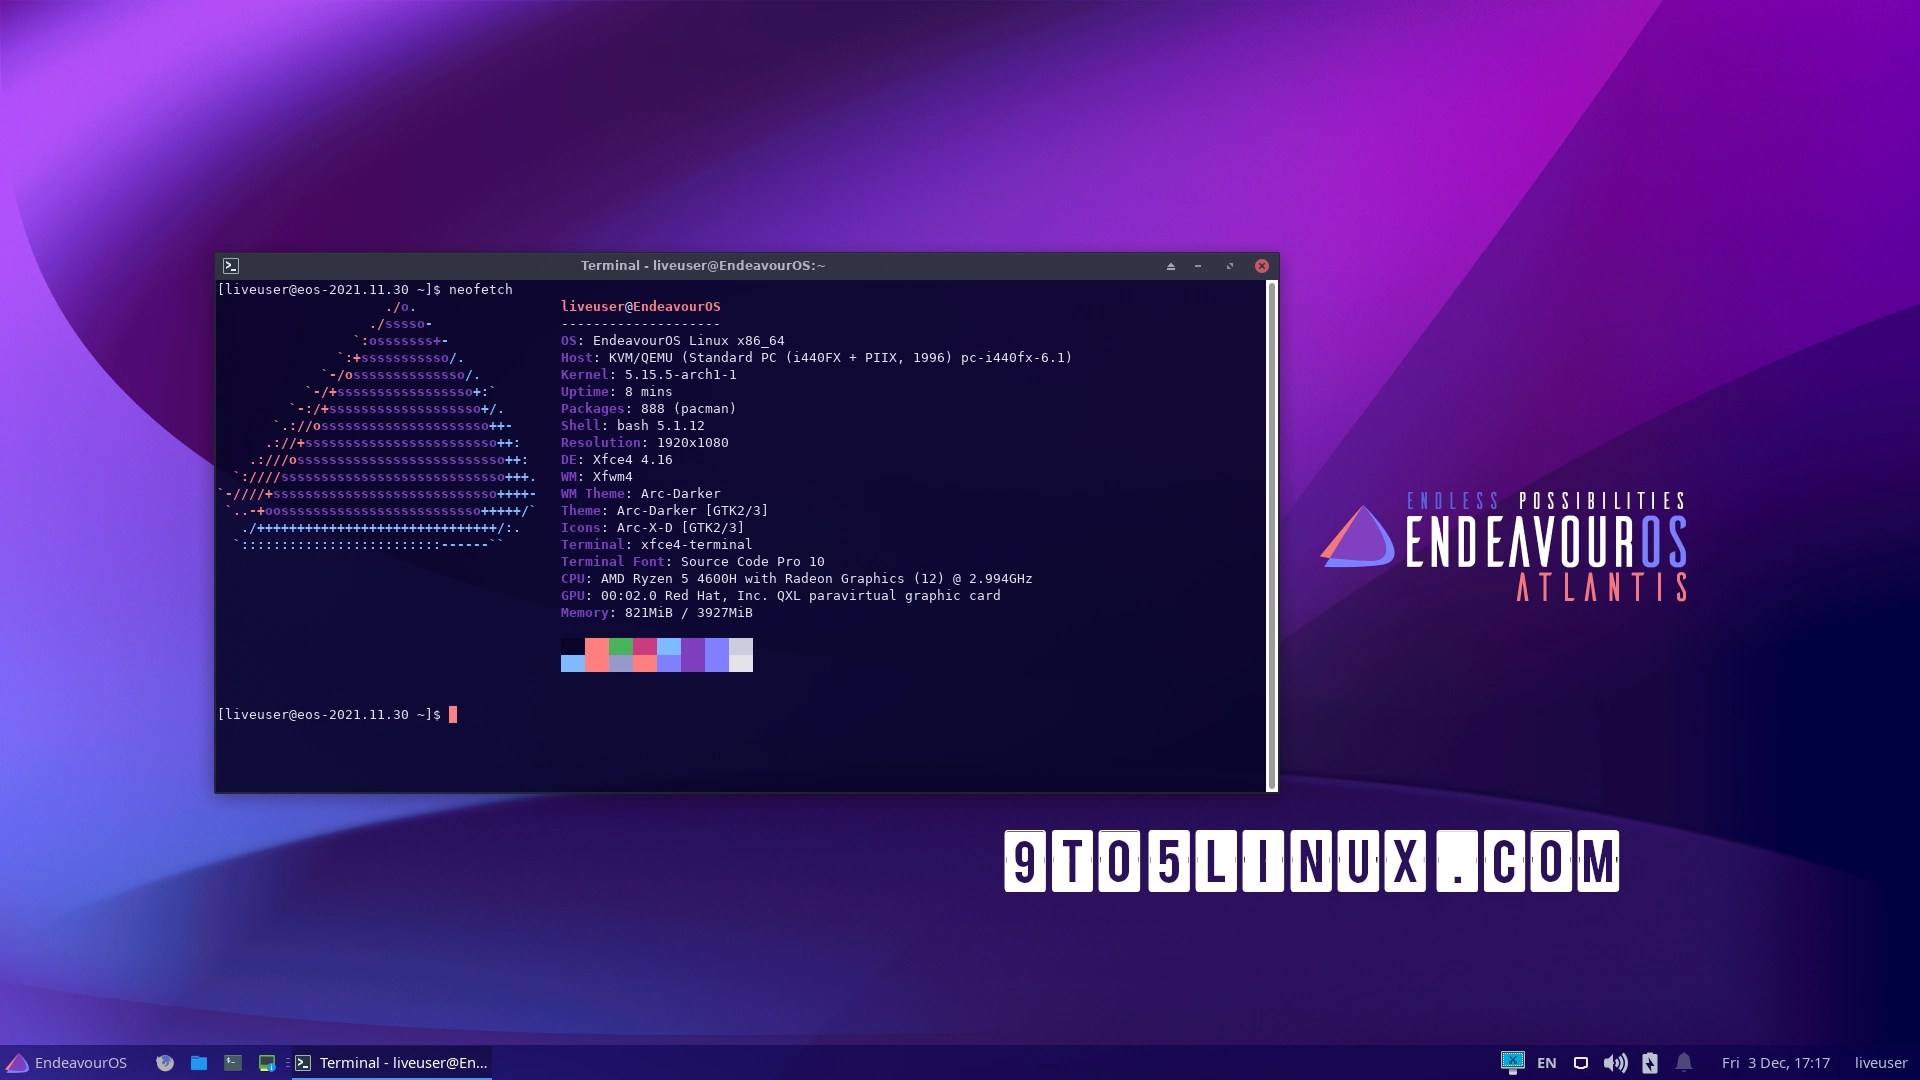Image resolution: width=1920 pixels, height=1080 pixels.
Task: Click the liveuser session label
Action: tap(1882, 1063)
